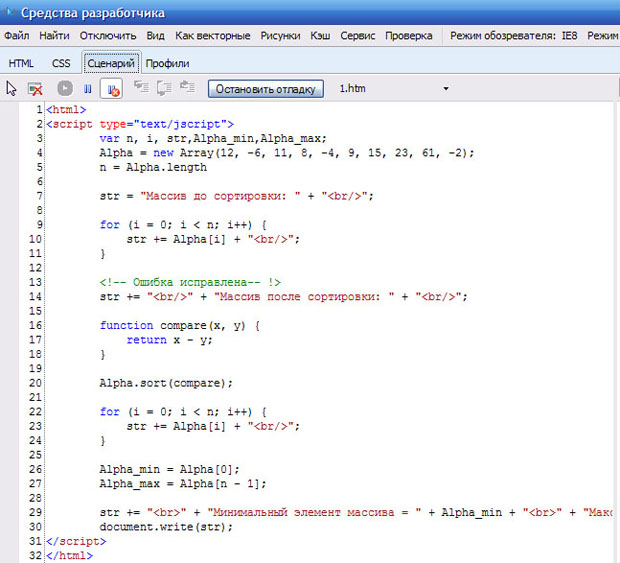This screenshot has height=563, width=620.
Task: Switch to the HTML tab
Action: coord(21,63)
